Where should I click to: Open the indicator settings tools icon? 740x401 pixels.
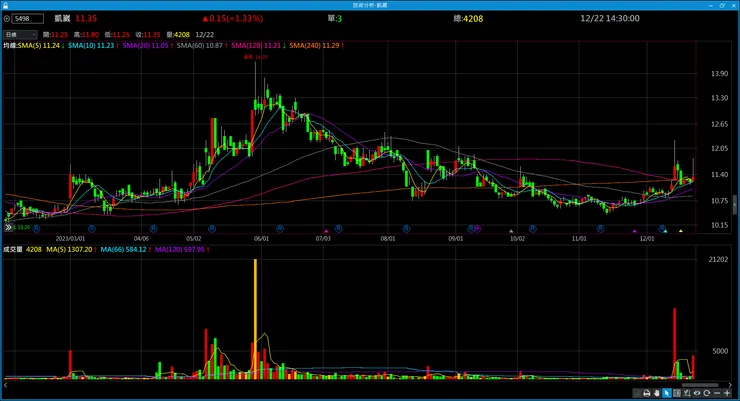(x=687, y=393)
